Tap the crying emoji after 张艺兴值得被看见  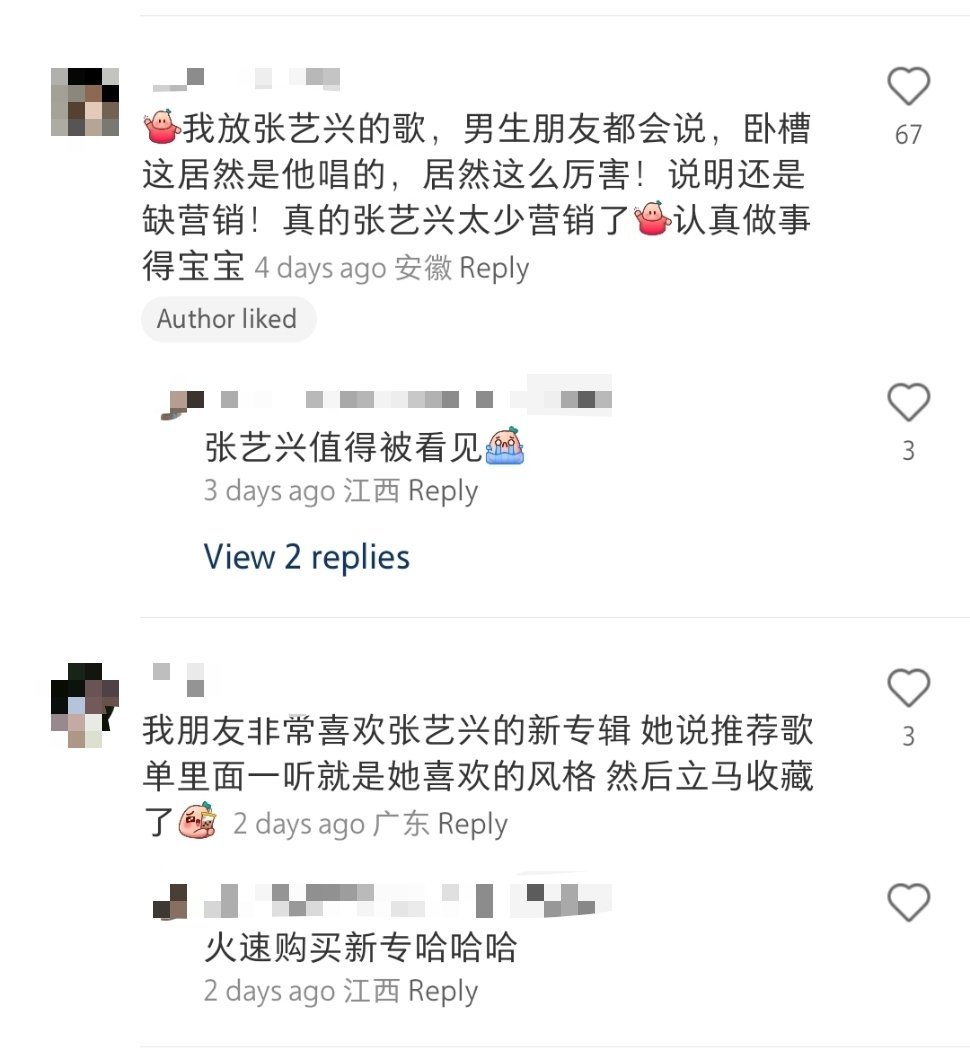[504, 447]
